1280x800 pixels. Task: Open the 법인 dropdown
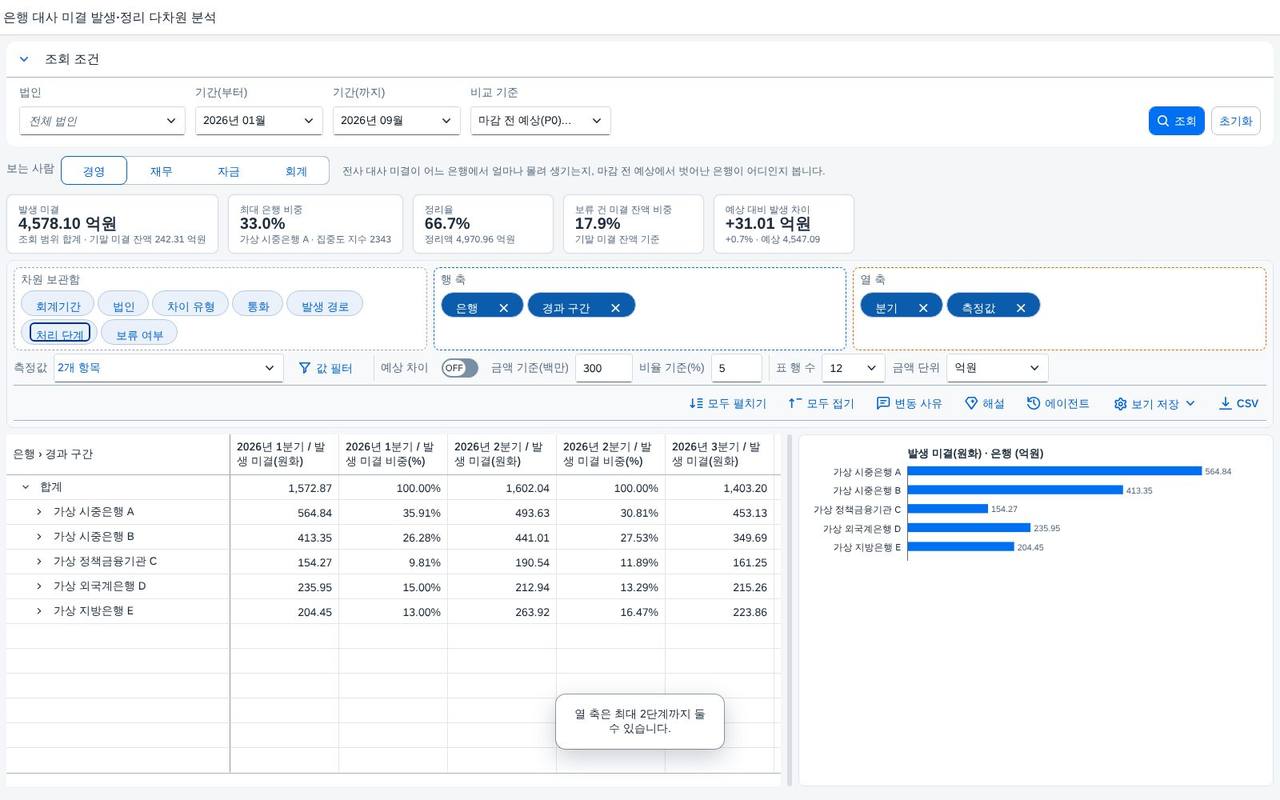pyautogui.click(x=102, y=121)
